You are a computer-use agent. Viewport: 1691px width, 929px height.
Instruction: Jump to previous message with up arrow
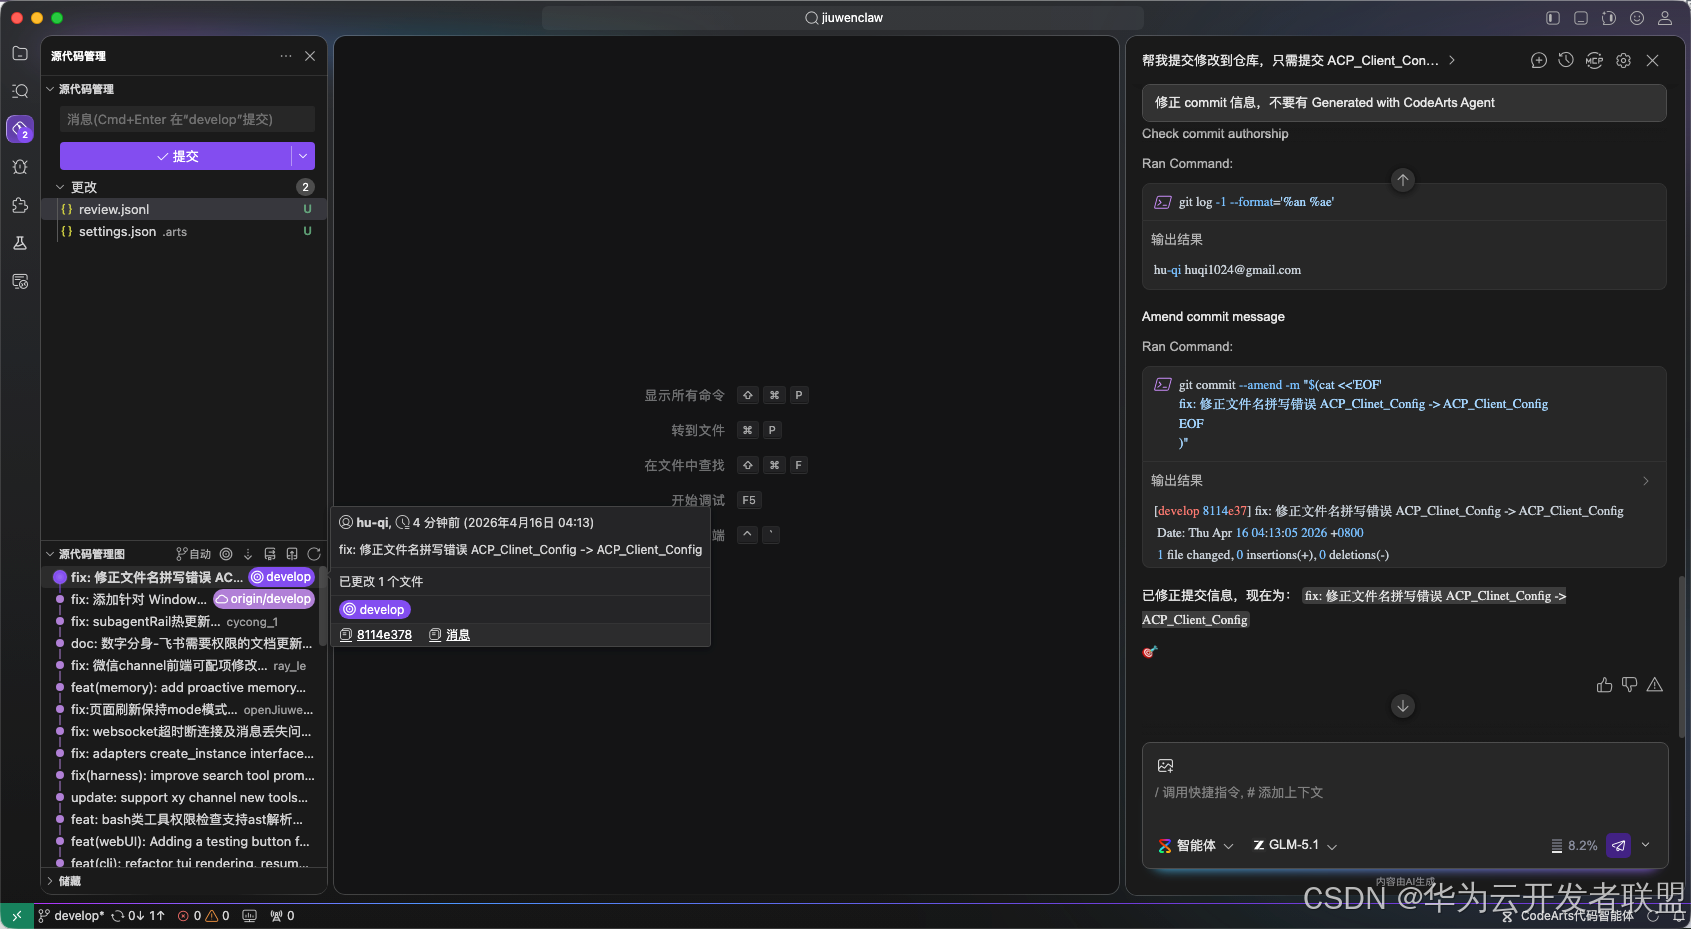tap(1403, 180)
